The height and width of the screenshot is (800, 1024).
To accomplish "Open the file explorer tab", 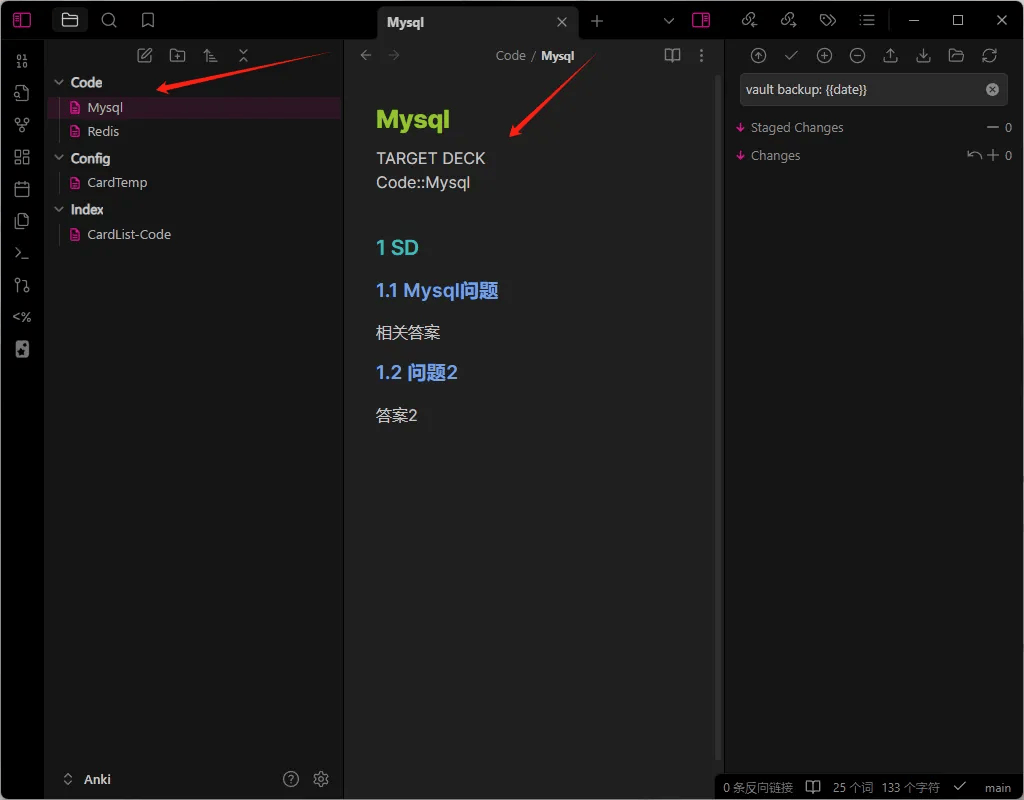I will [70, 20].
